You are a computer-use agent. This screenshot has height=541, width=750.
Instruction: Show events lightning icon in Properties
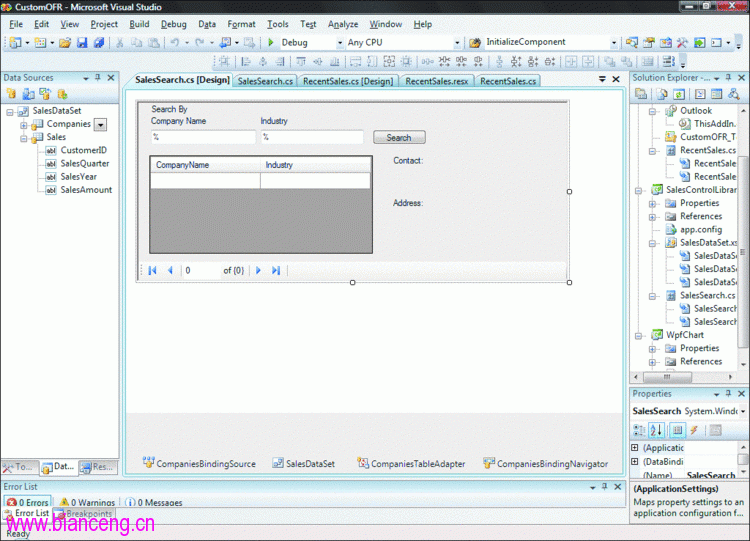point(695,430)
